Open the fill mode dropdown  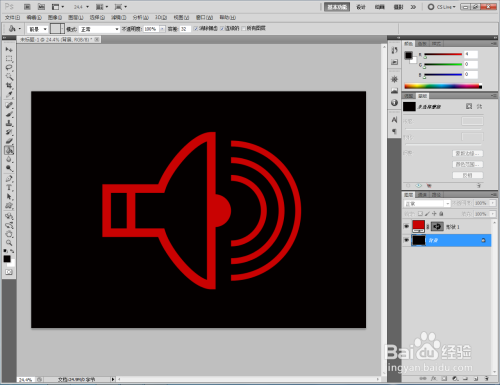99,29
